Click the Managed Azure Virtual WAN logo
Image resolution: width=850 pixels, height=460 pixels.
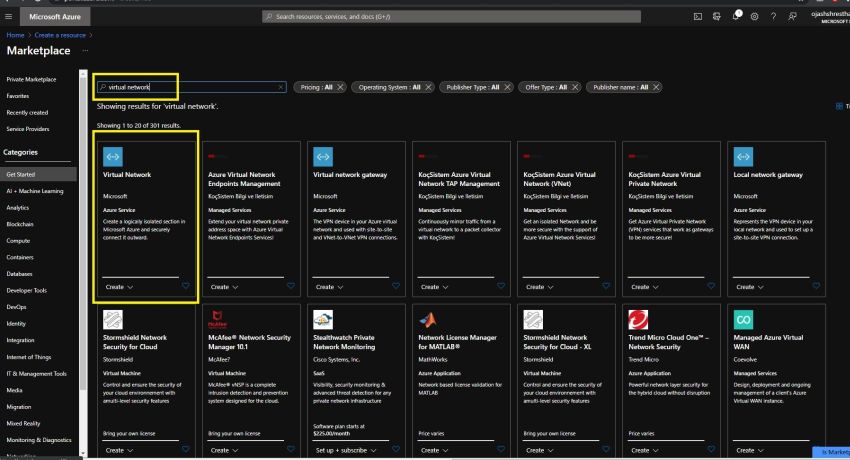743,320
